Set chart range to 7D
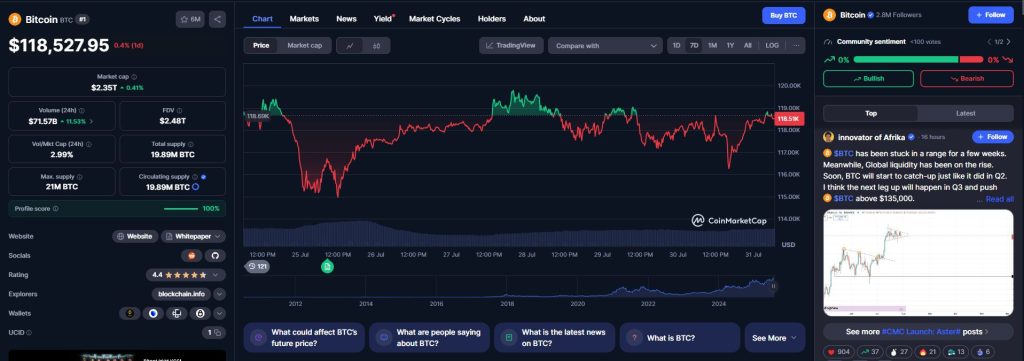 click(694, 46)
